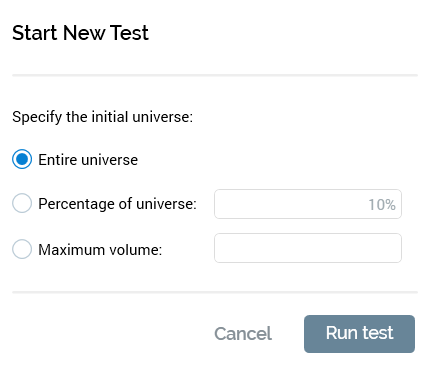
Task: Click the 10% placeholder text in the field
Action: click(x=382, y=205)
